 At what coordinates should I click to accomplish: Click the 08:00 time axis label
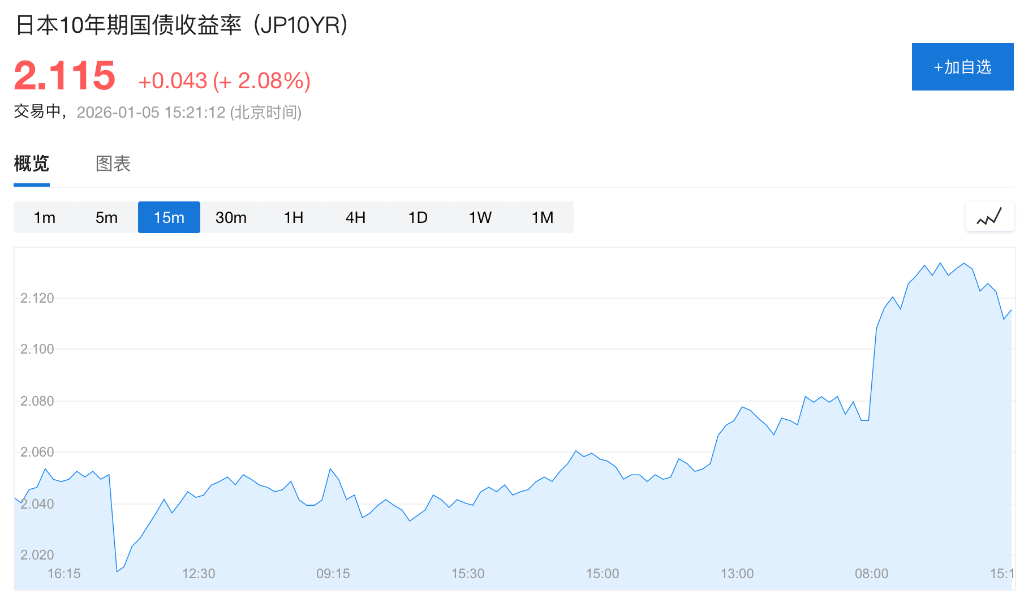(871, 574)
